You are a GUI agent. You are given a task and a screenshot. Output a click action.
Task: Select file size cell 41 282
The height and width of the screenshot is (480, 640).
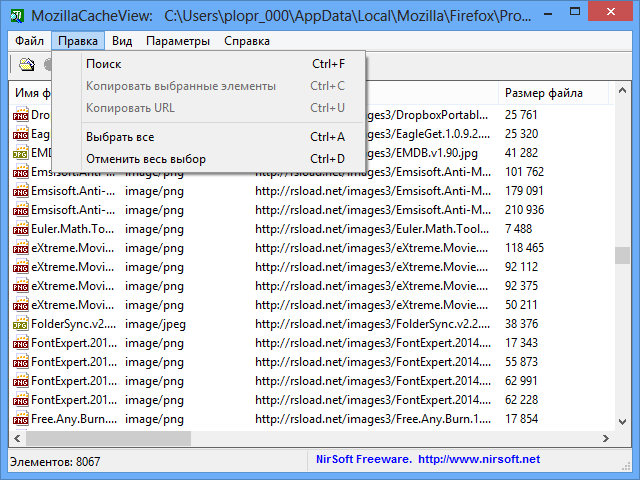(x=521, y=153)
